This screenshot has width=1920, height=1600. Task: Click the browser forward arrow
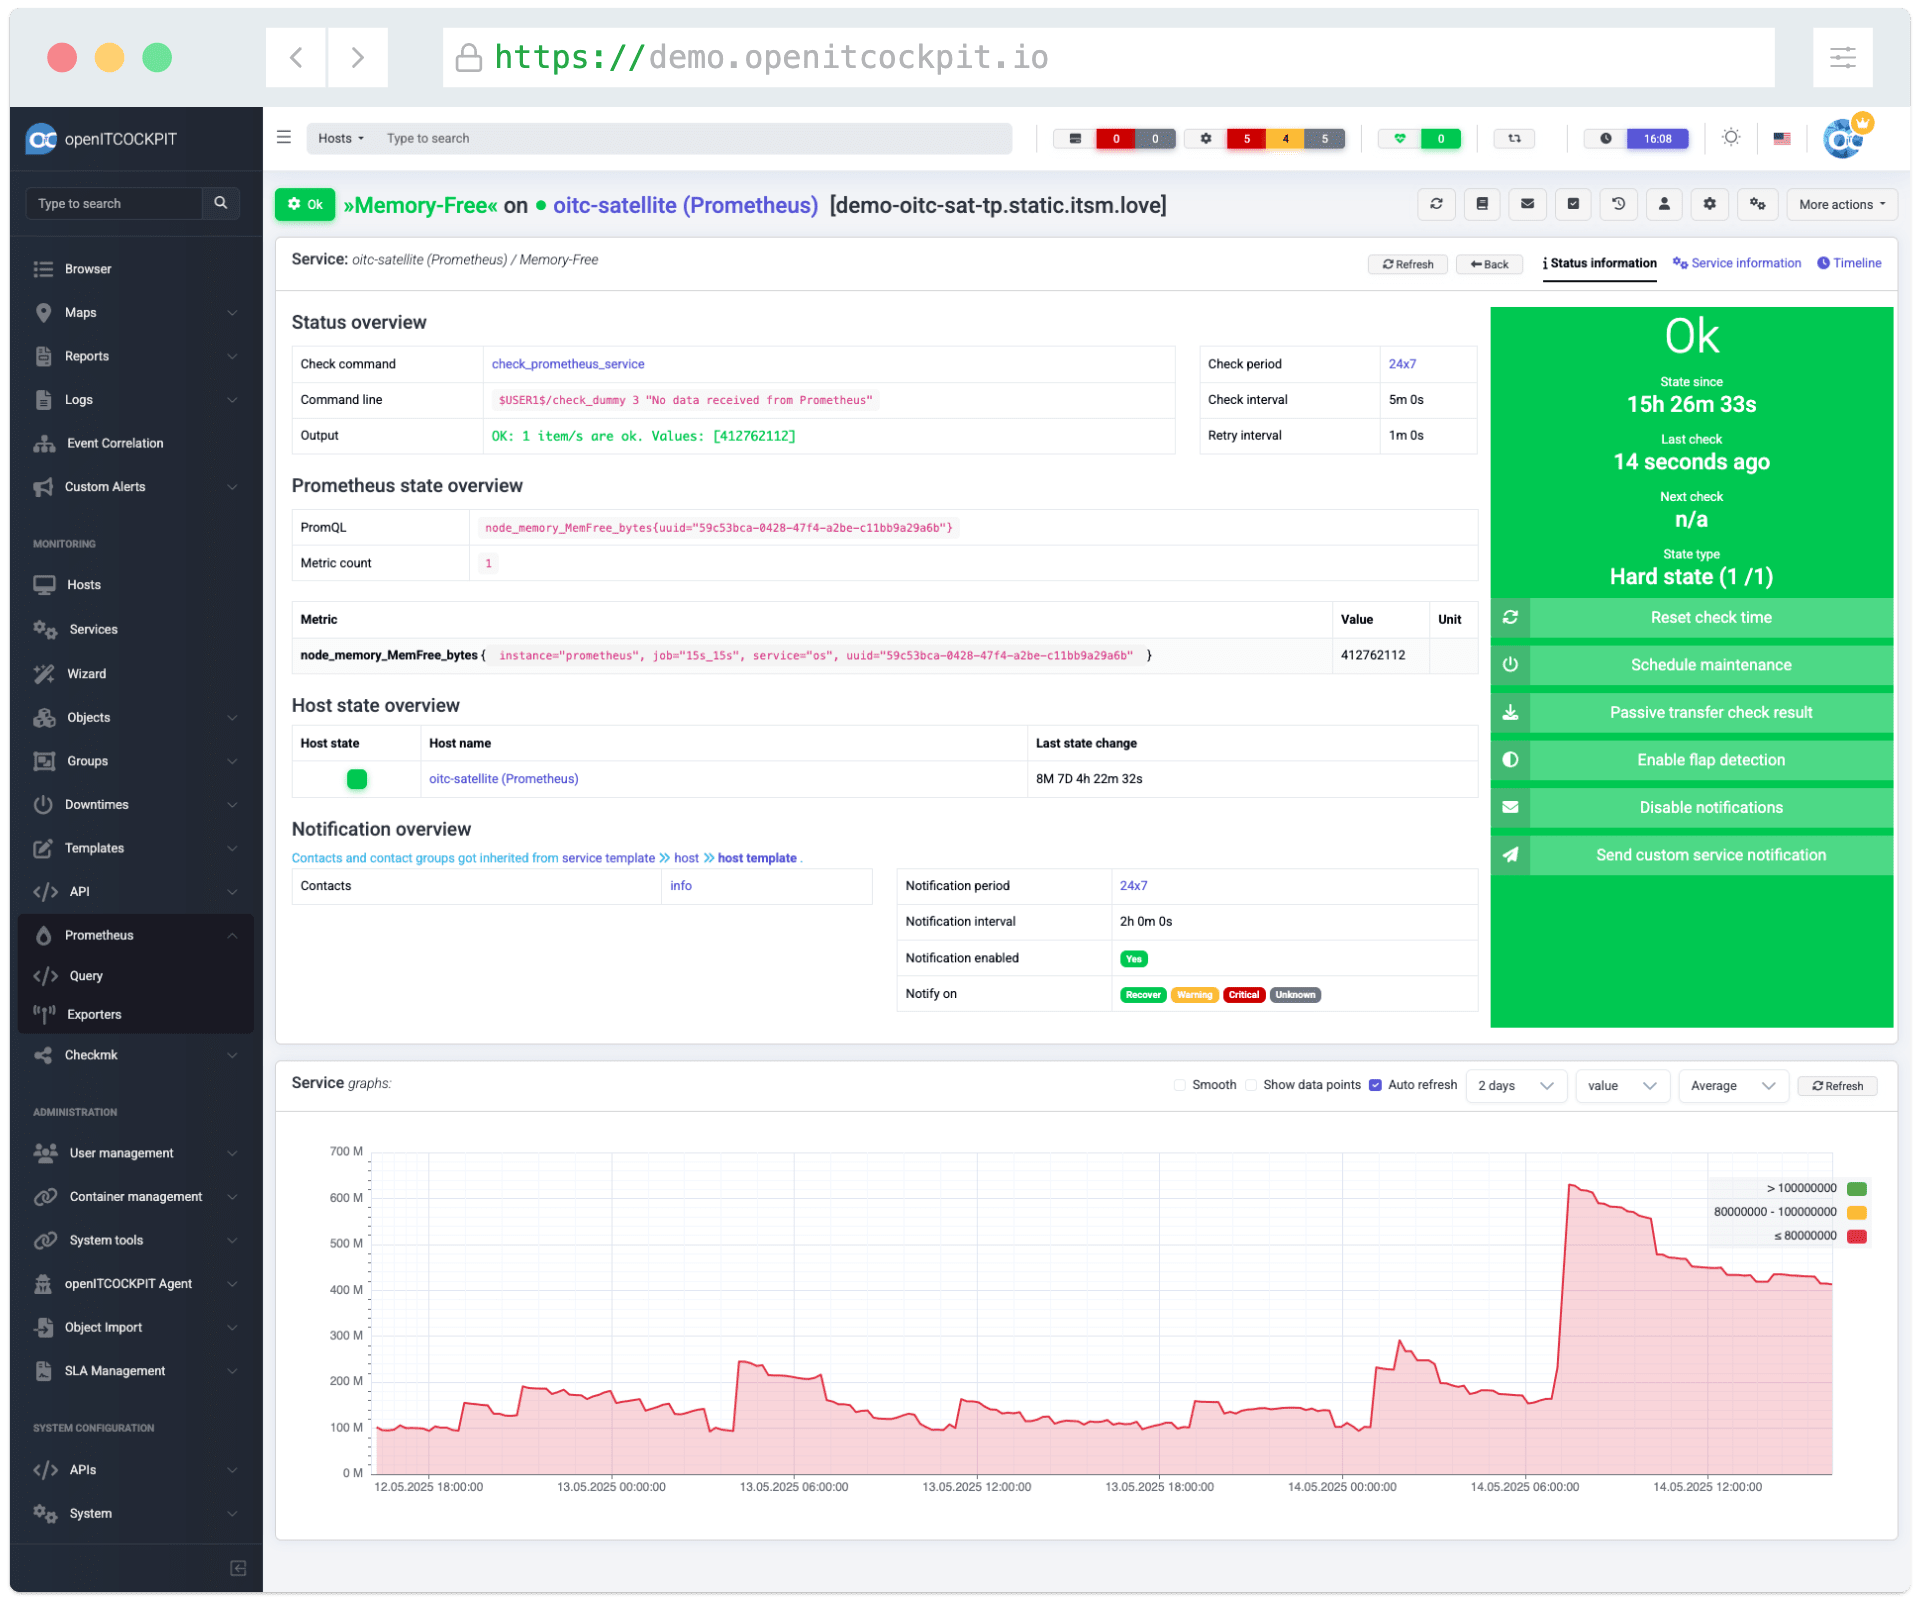[x=357, y=57]
